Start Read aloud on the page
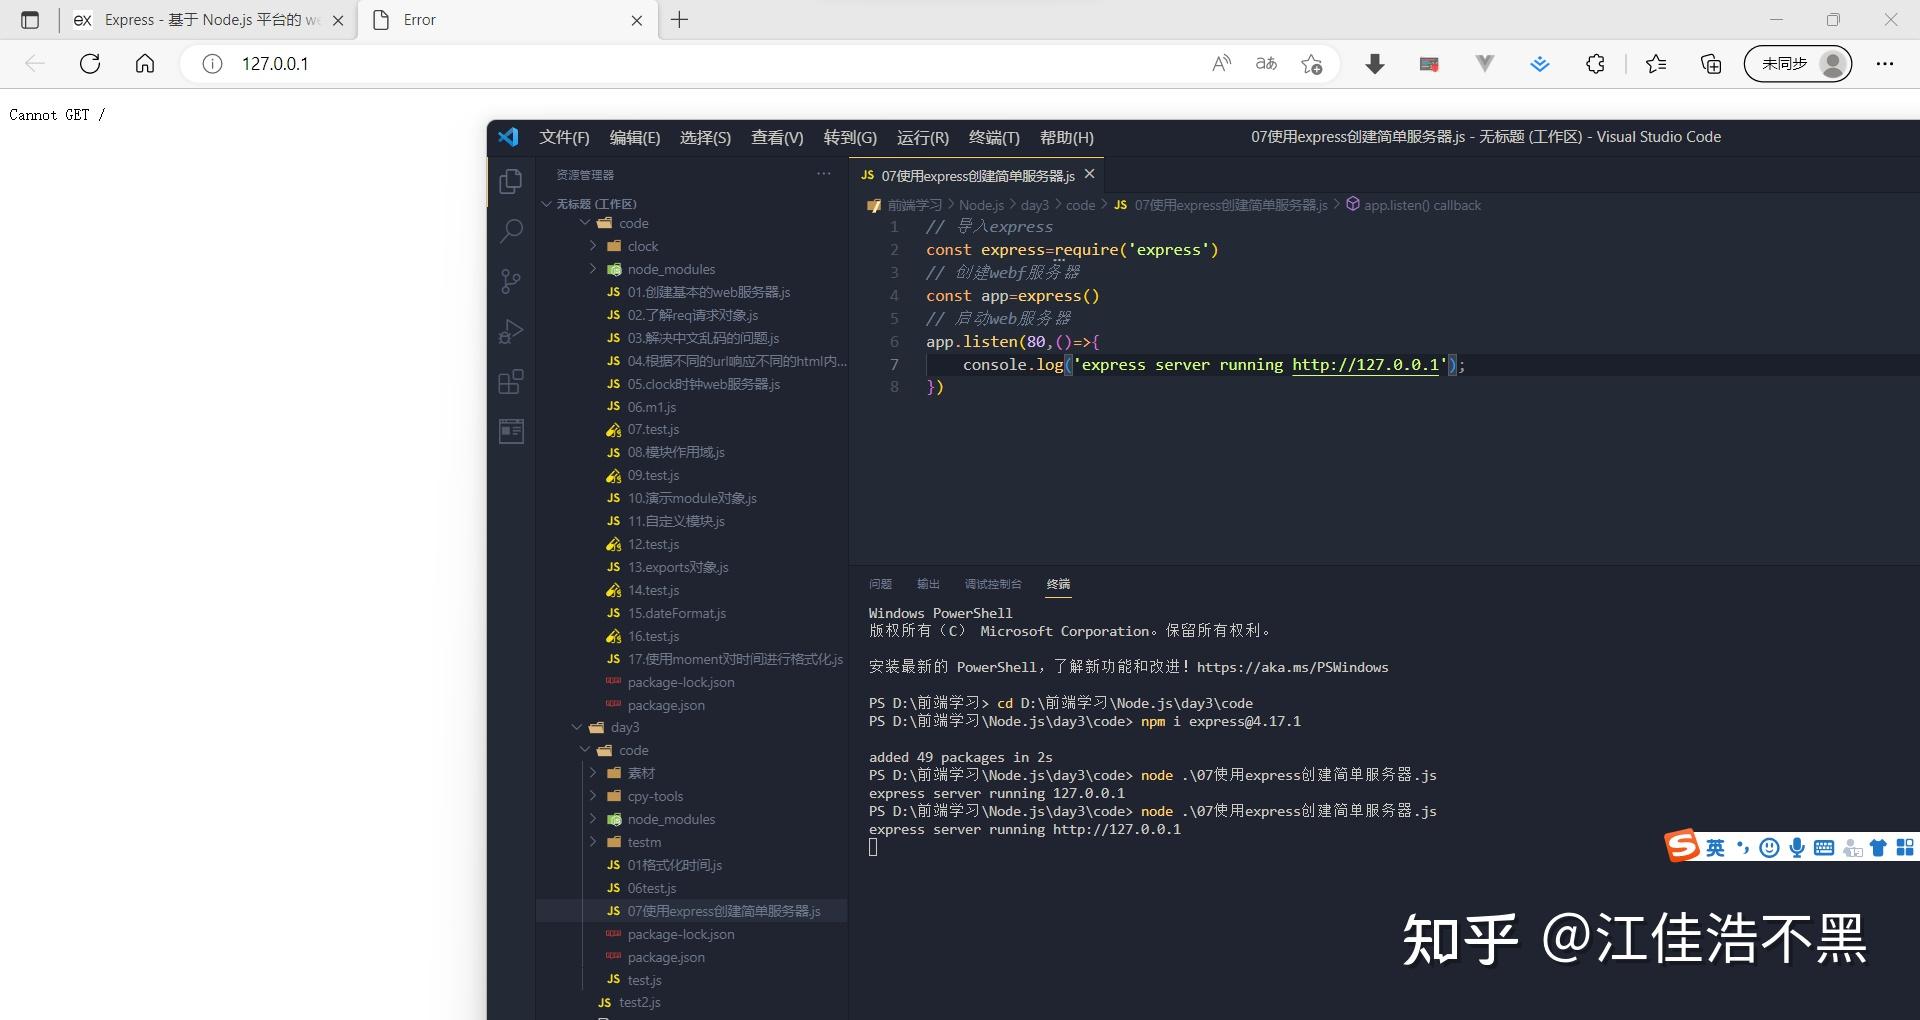Viewport: 1920px width, 1020px height. (1221, 63)
